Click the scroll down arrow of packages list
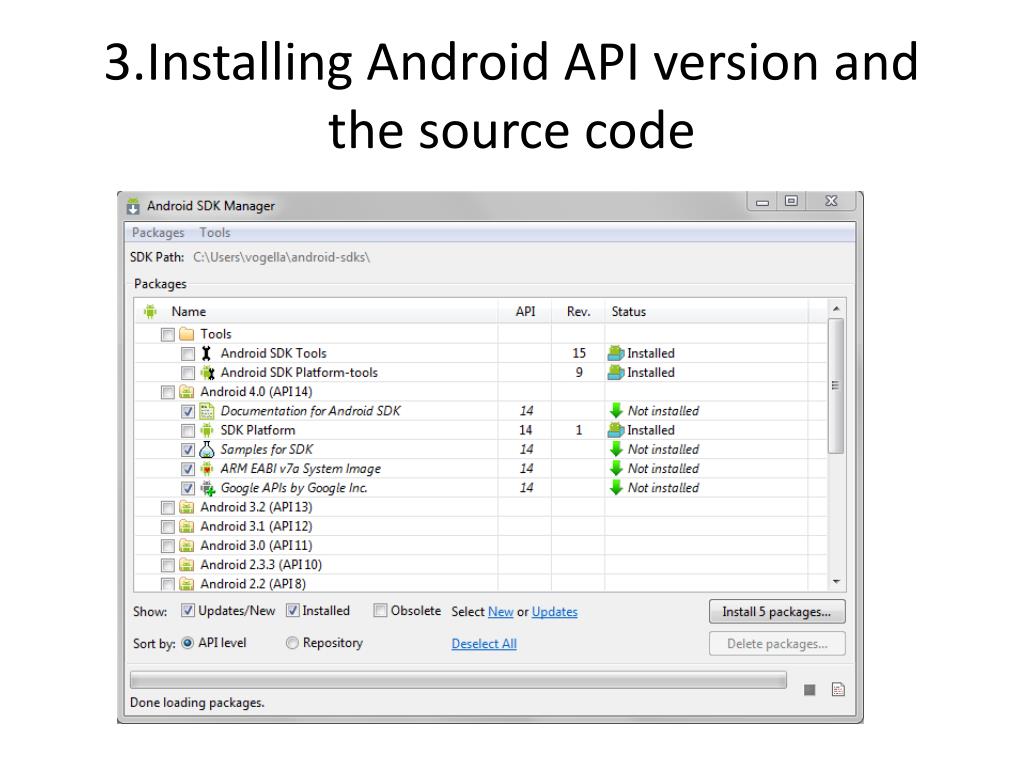 click(x=836, y=582)
